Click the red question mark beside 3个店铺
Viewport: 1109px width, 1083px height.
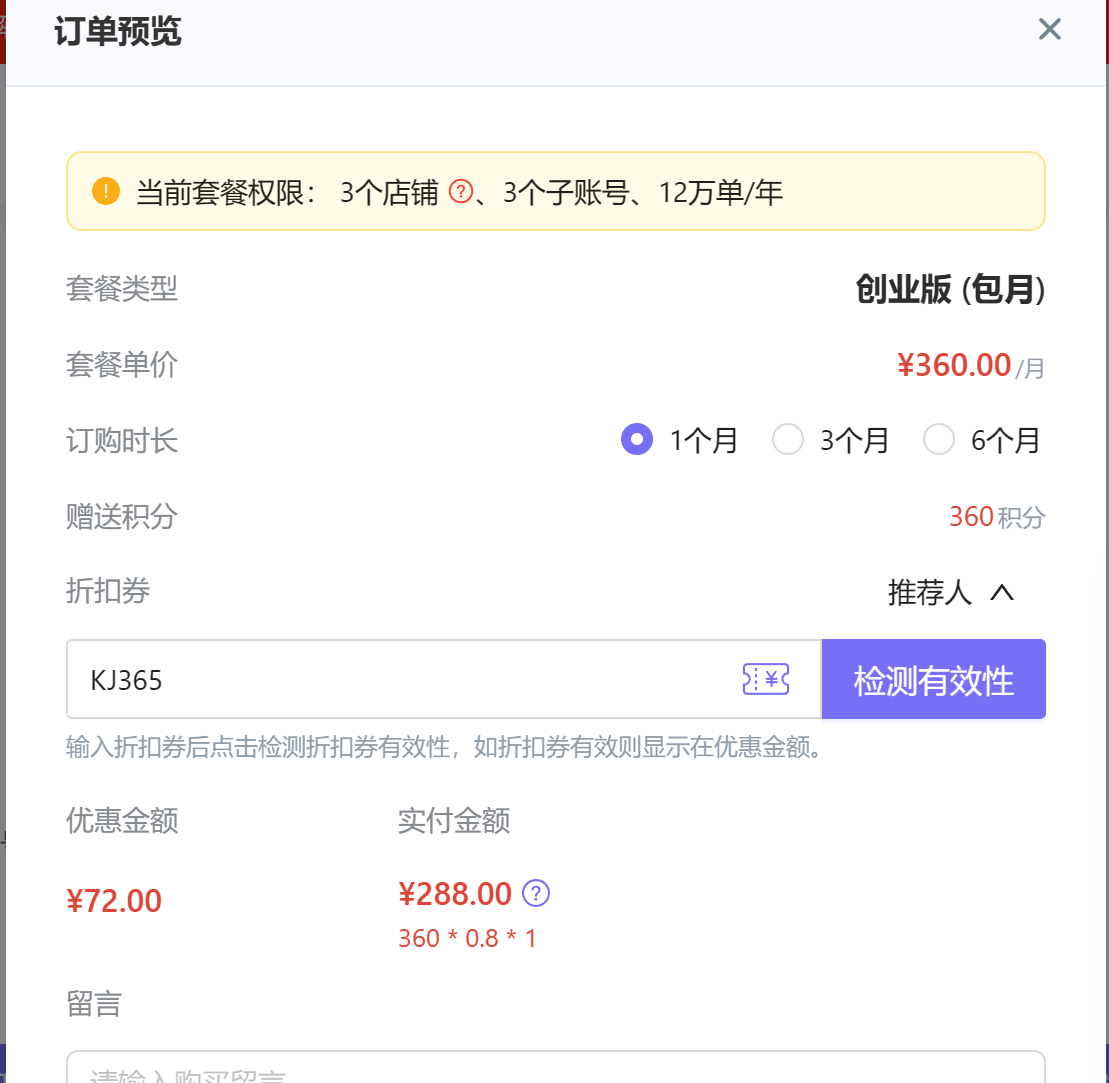(460, 191)
